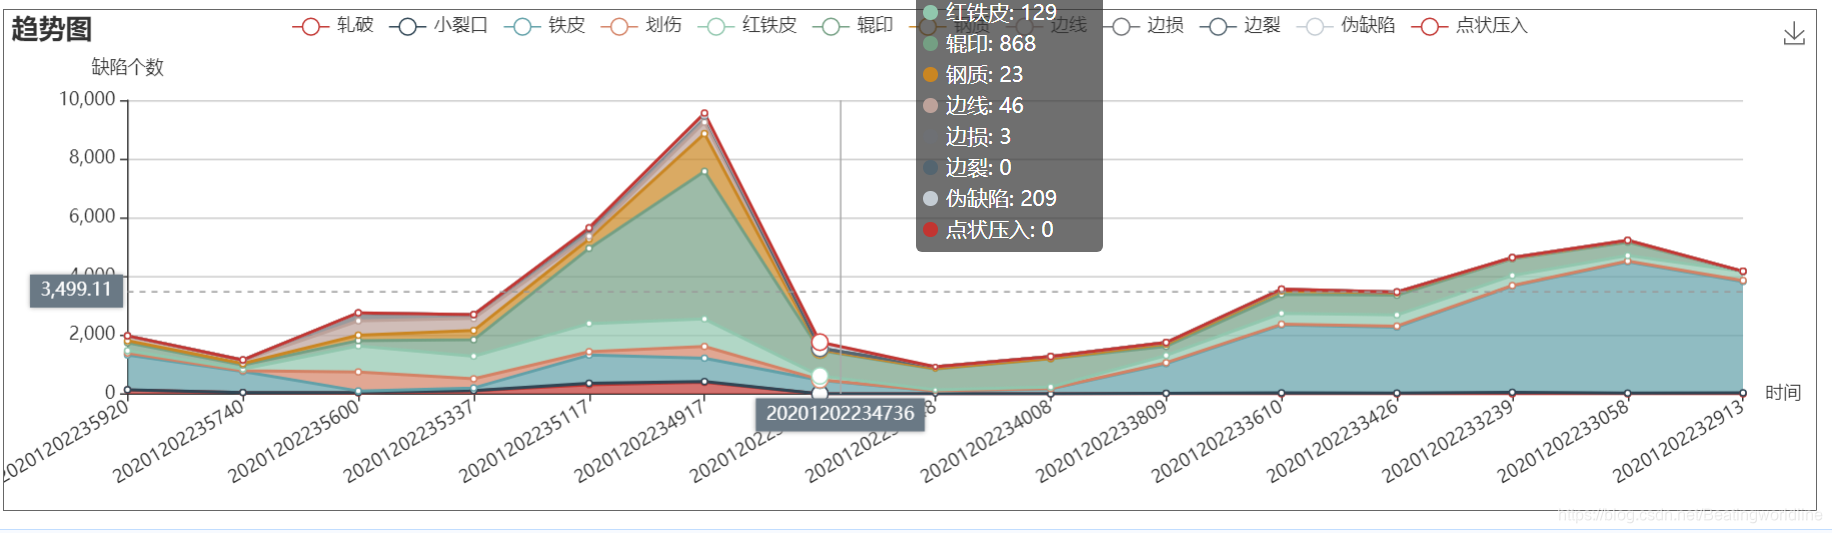Click the tooltip row 点状压入: 0
This screenshot has width=1832, height=533.
988,230
